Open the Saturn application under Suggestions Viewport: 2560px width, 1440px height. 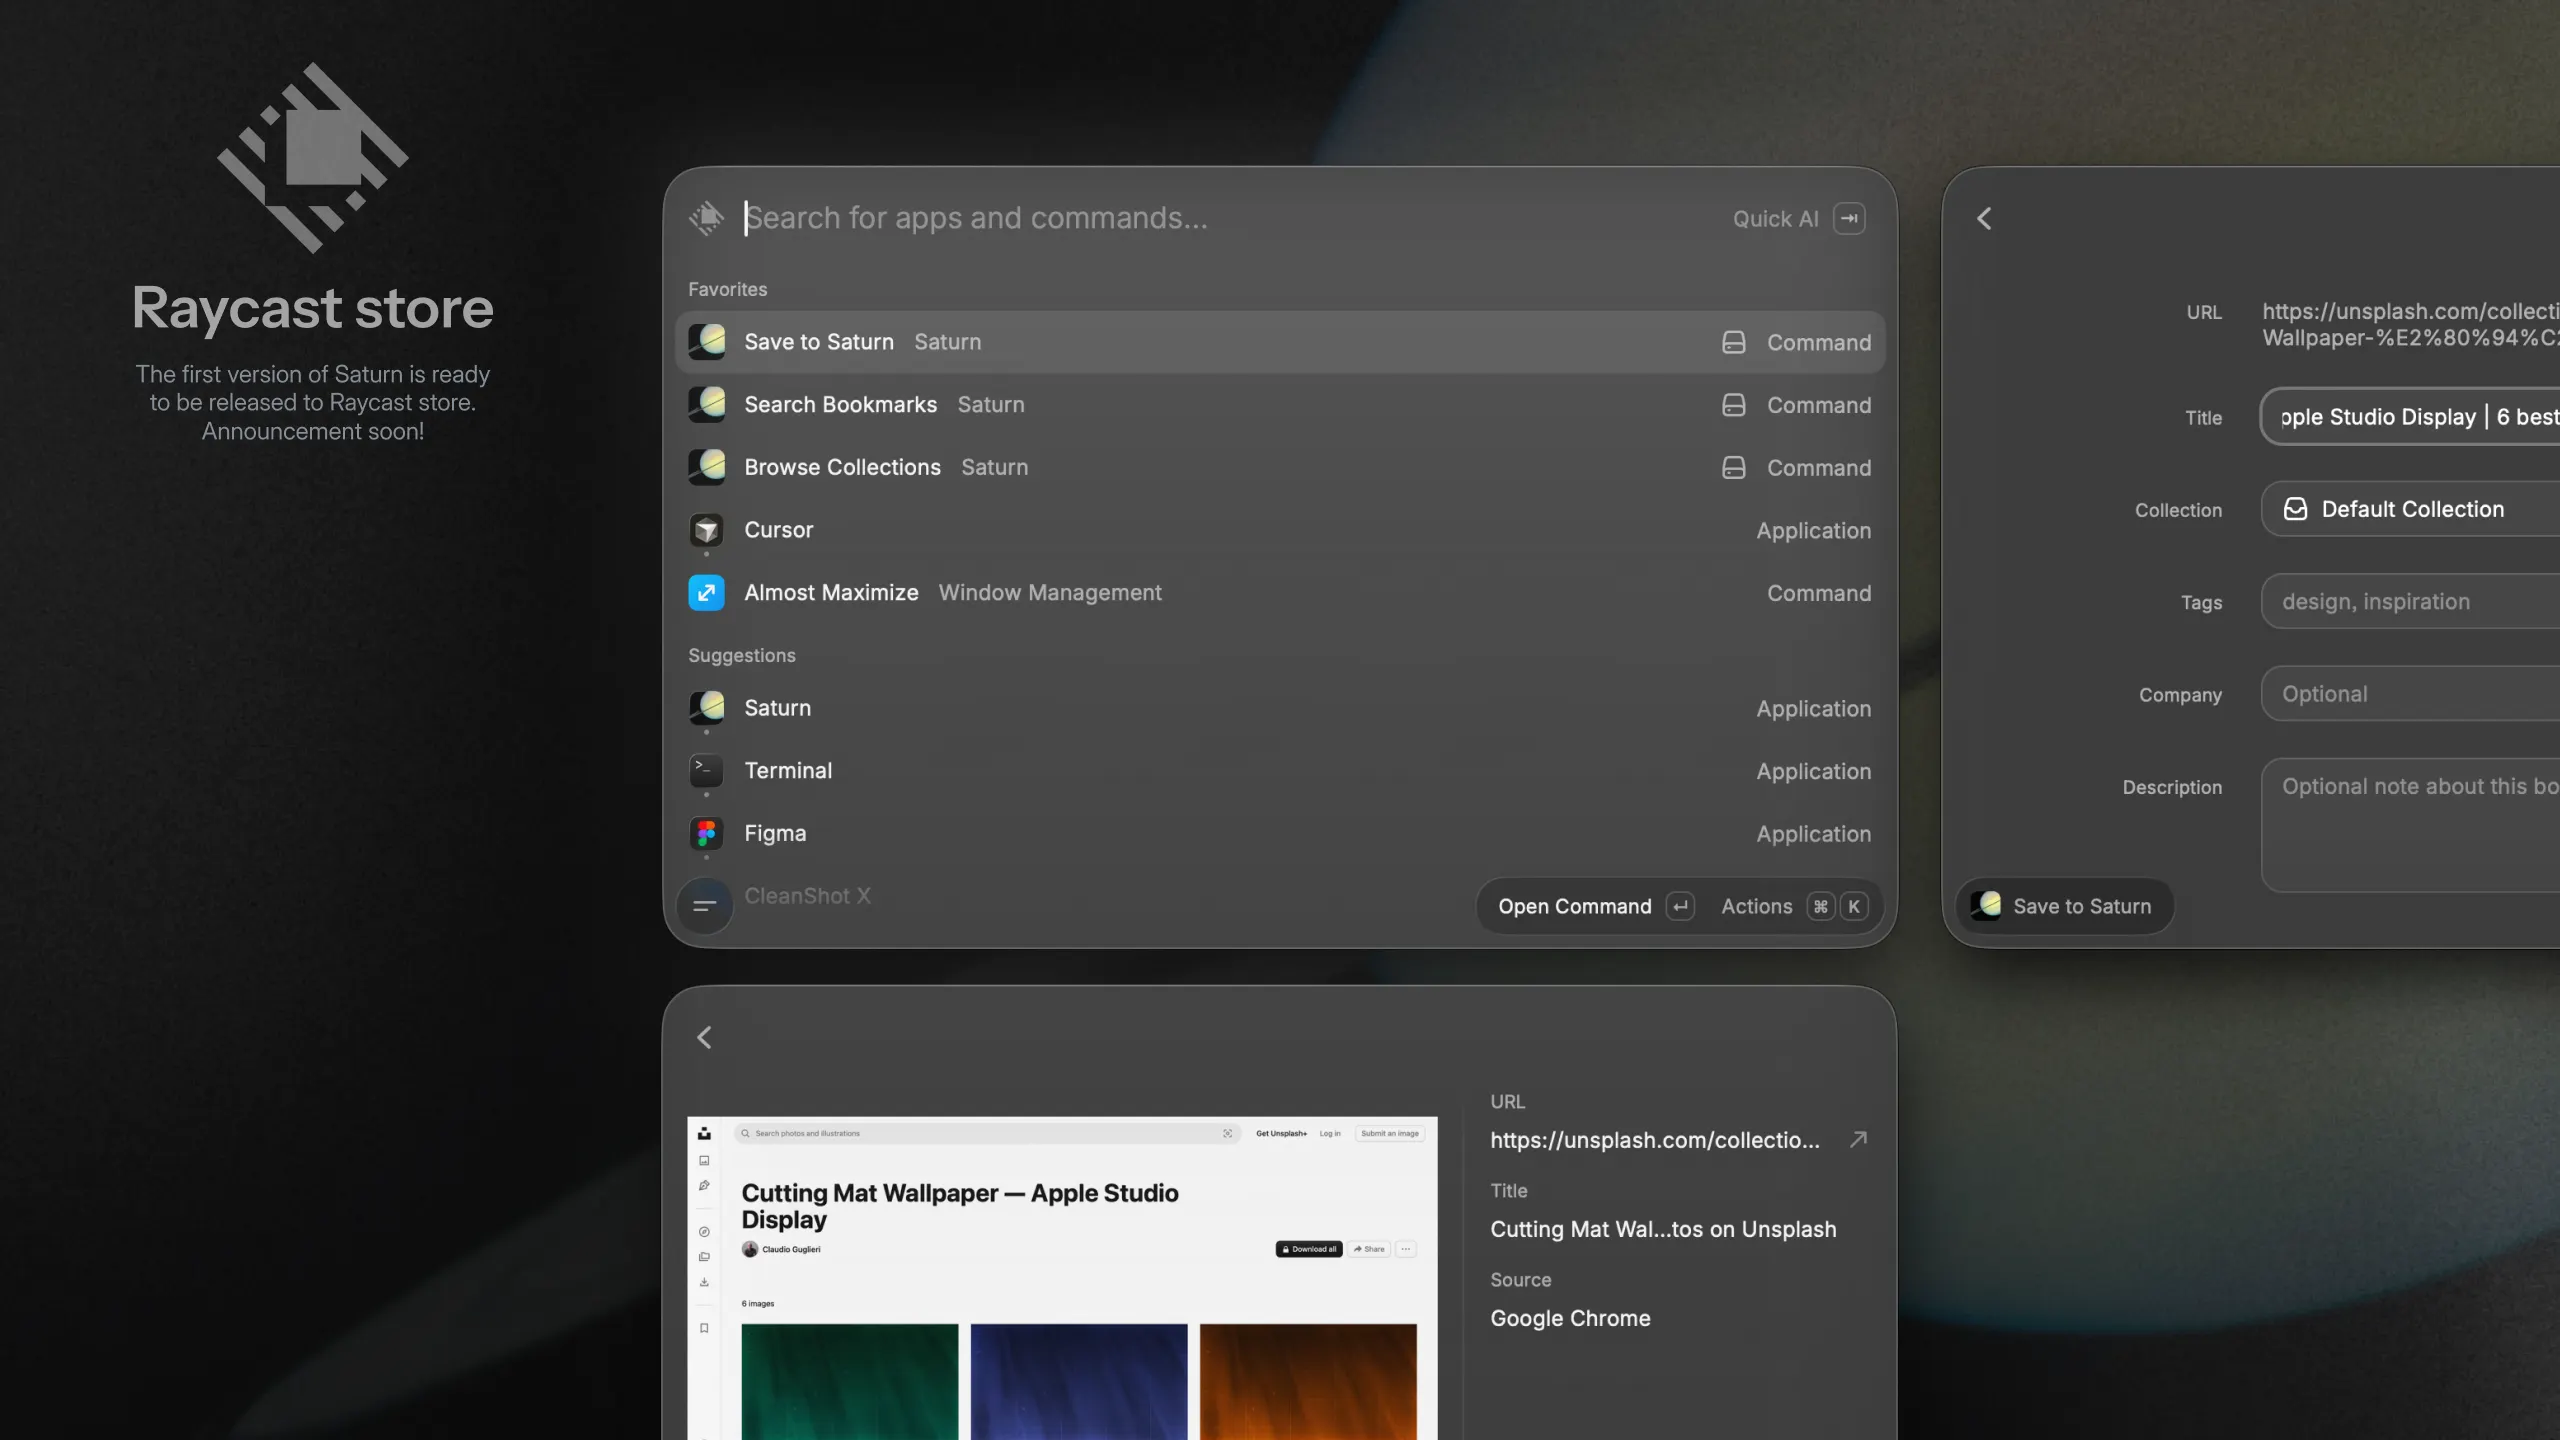click(1280, 708)
